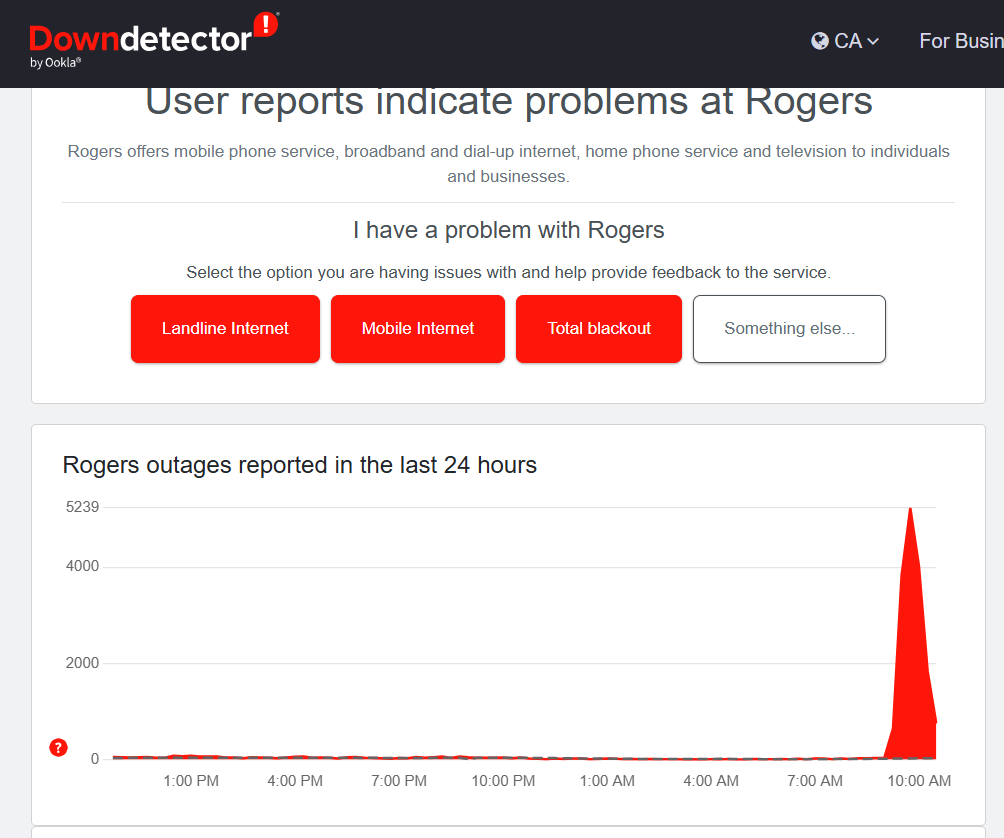Click the Rogers service description paragraph
1004x838 pixels.
click(508, 164)
